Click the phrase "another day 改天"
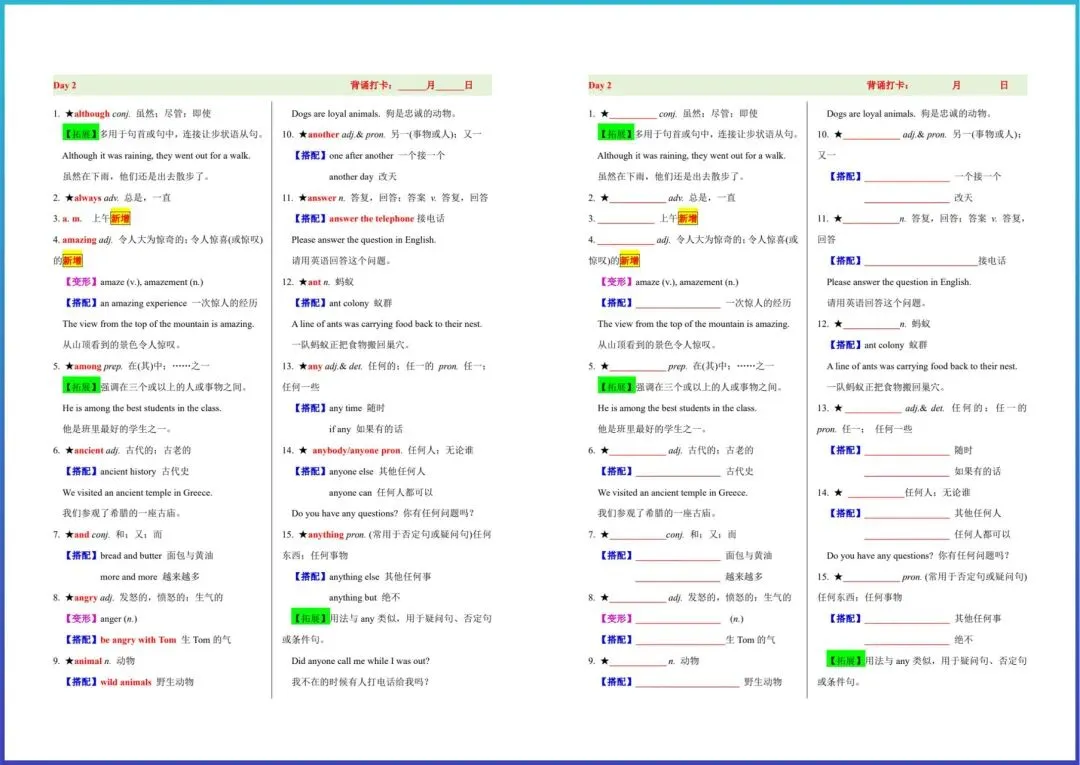Viewport: 1080px width, 765px height. tap(363, 177)
